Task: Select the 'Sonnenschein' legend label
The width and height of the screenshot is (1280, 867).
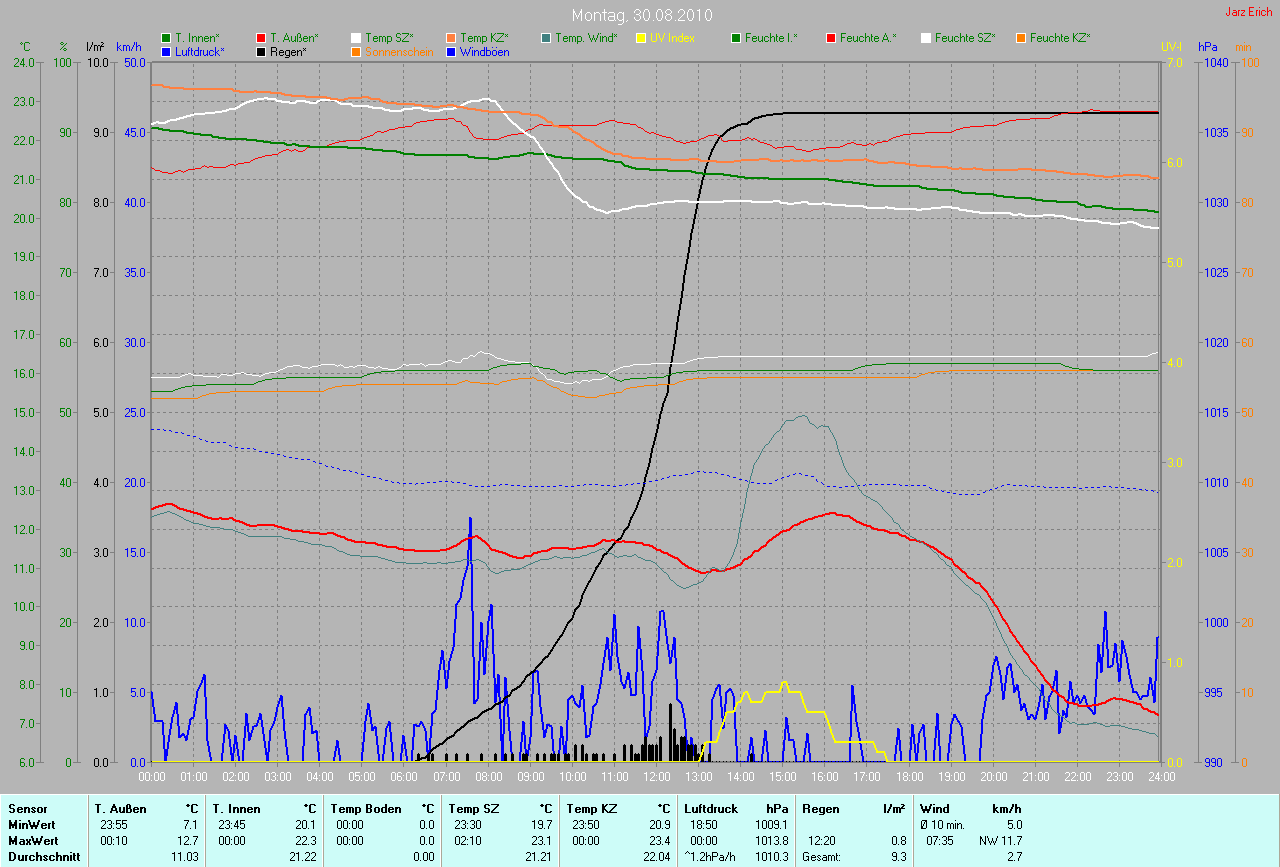Action: (399, 51)
